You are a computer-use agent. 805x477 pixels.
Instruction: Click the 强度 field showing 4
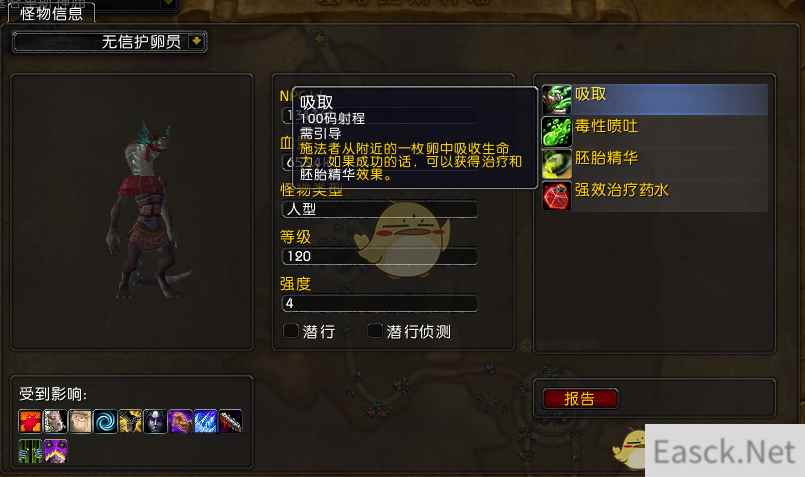pos(380,303)
